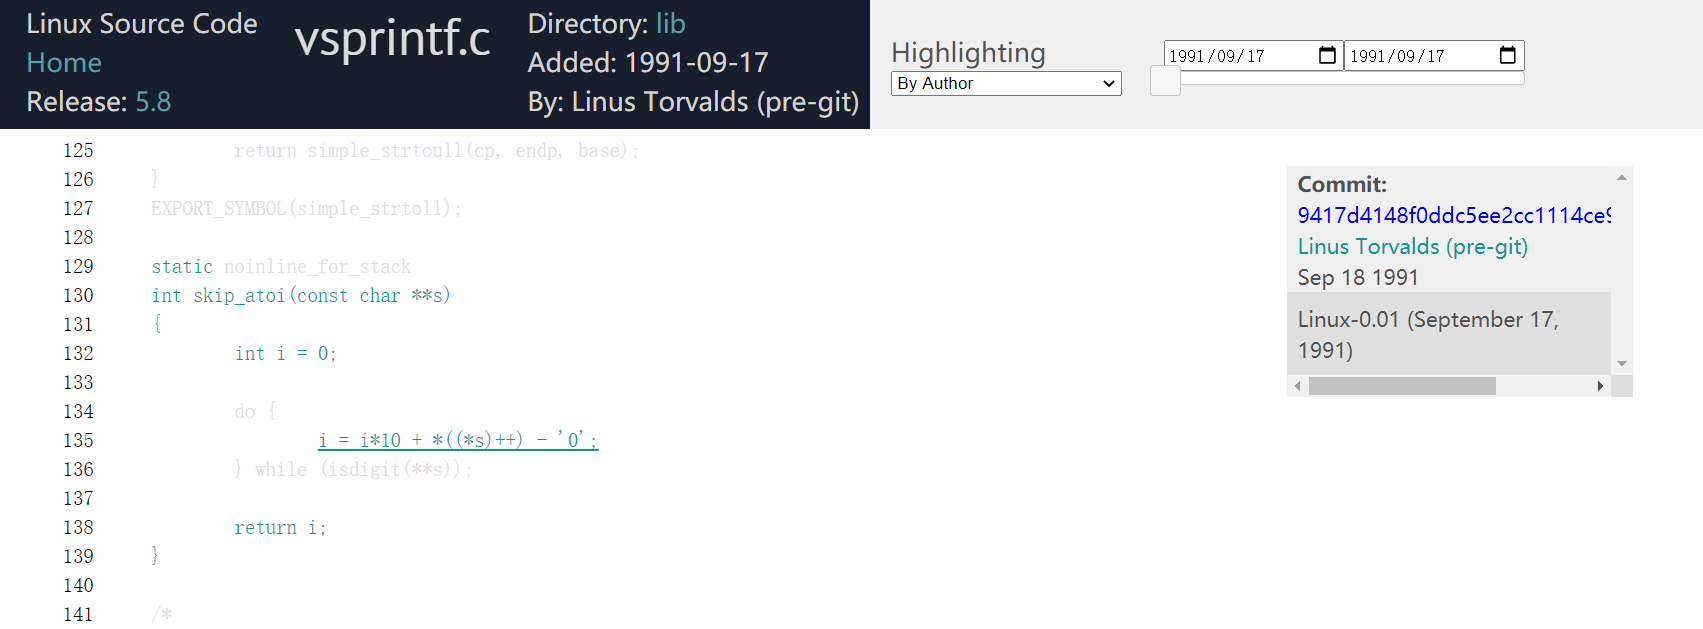Open the Highlighting "By Author" dropdown
The height and width of the screenshot is (629, 1703).
[1006, 84]
